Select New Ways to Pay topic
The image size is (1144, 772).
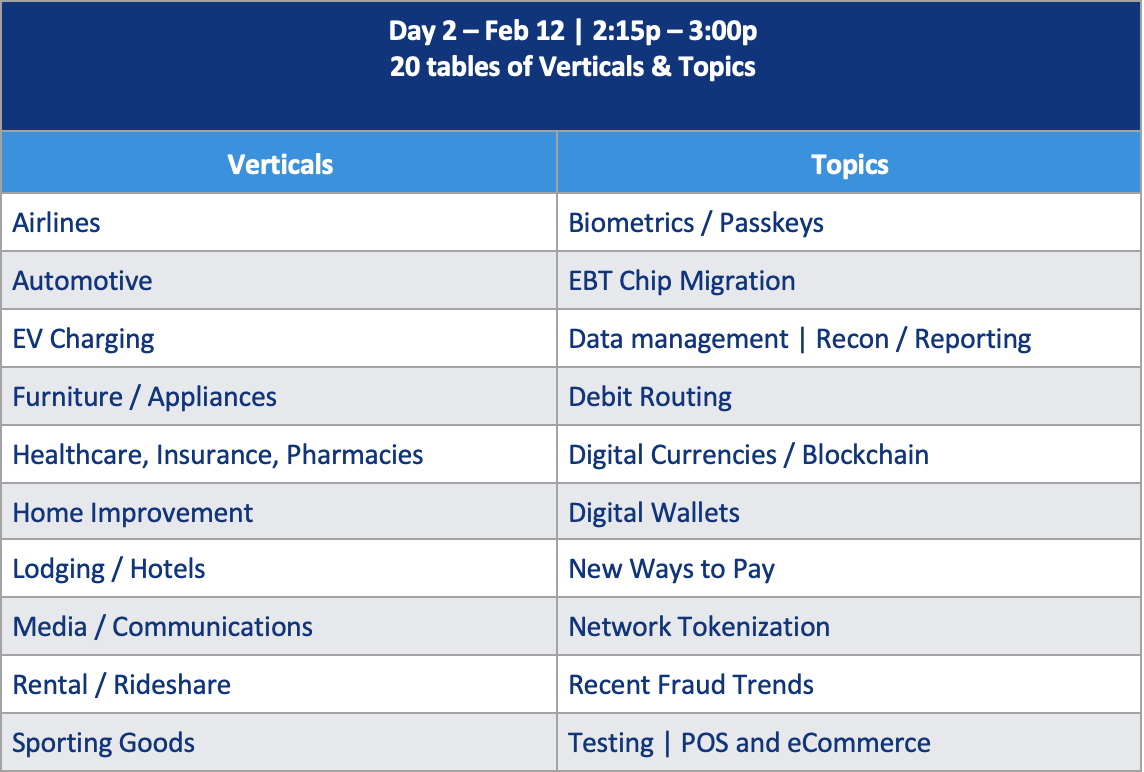tap(849, 568)
